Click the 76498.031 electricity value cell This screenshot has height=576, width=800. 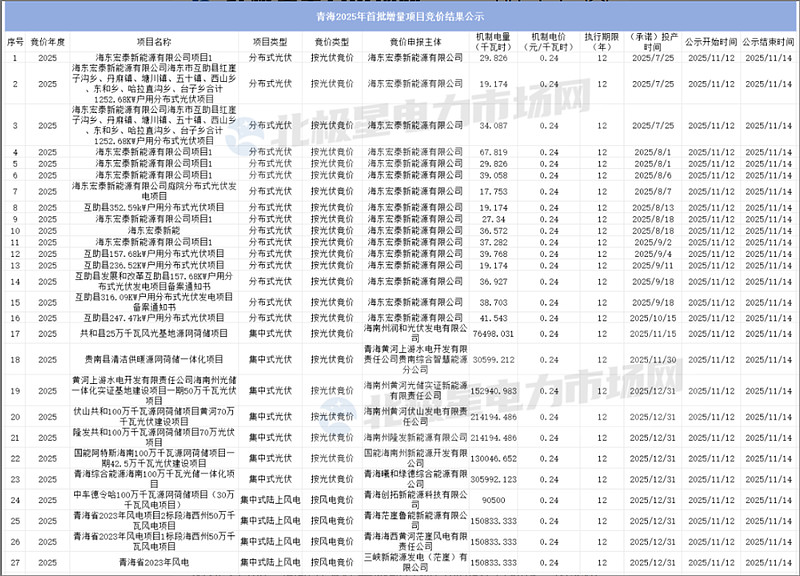pos(493,334)
